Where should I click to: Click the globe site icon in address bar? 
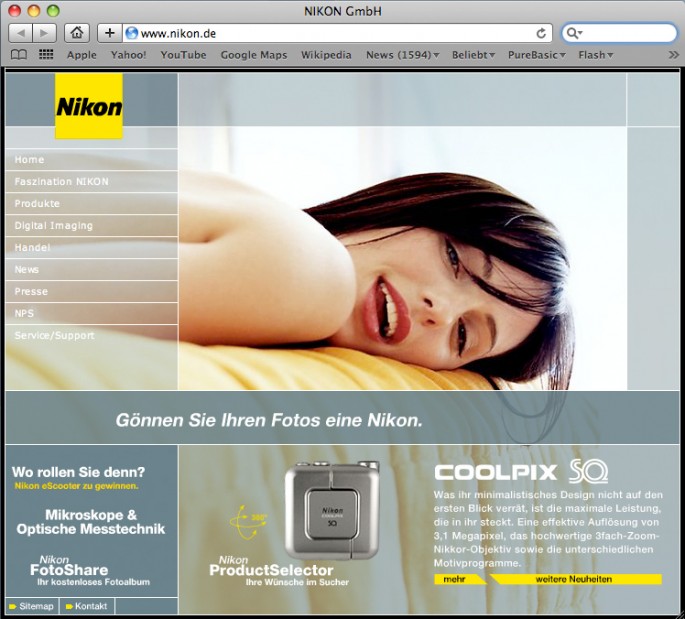131,33
